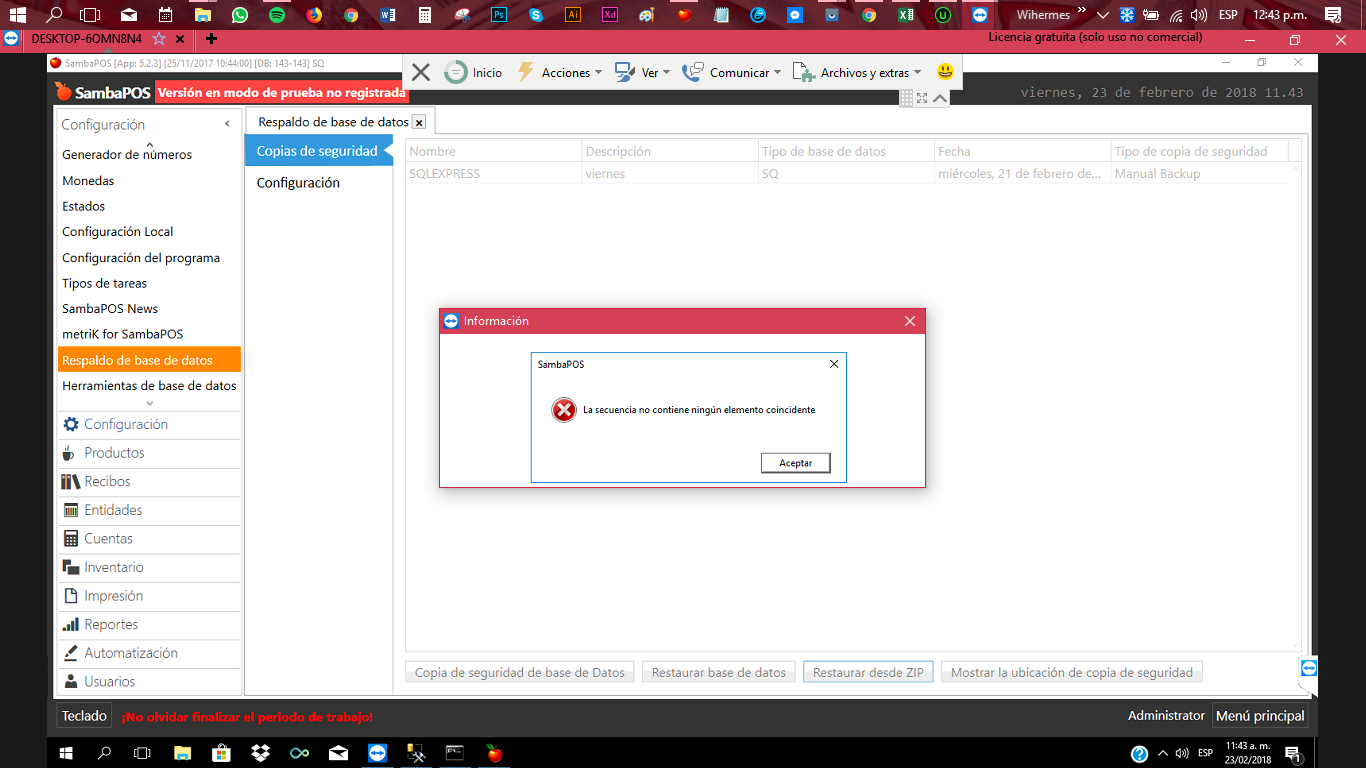1366x768 pixels.
Task: Click the Menú principal button
Action: pos(1260,716)
